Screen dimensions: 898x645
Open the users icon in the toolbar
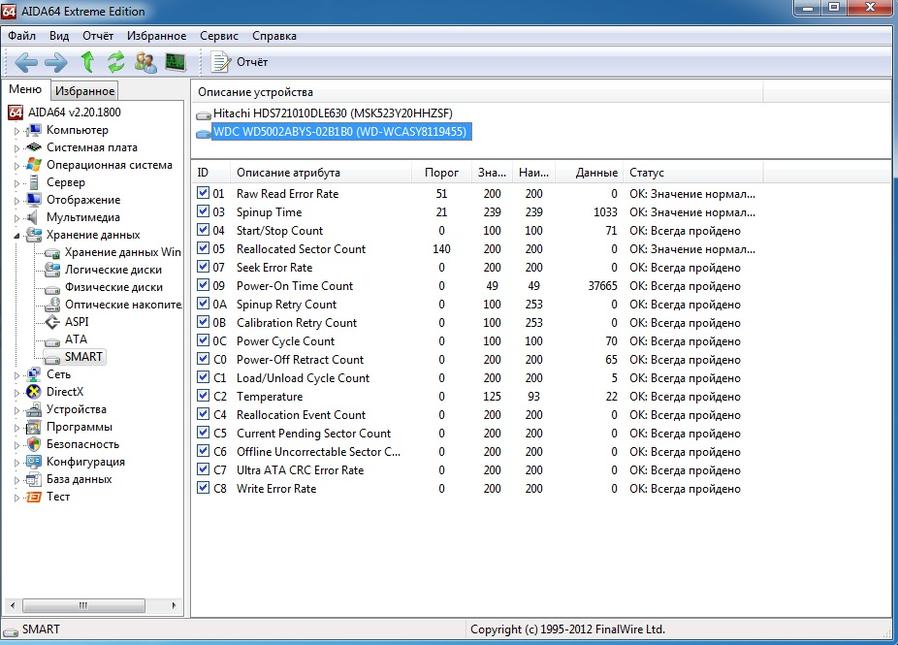point(146,62)
